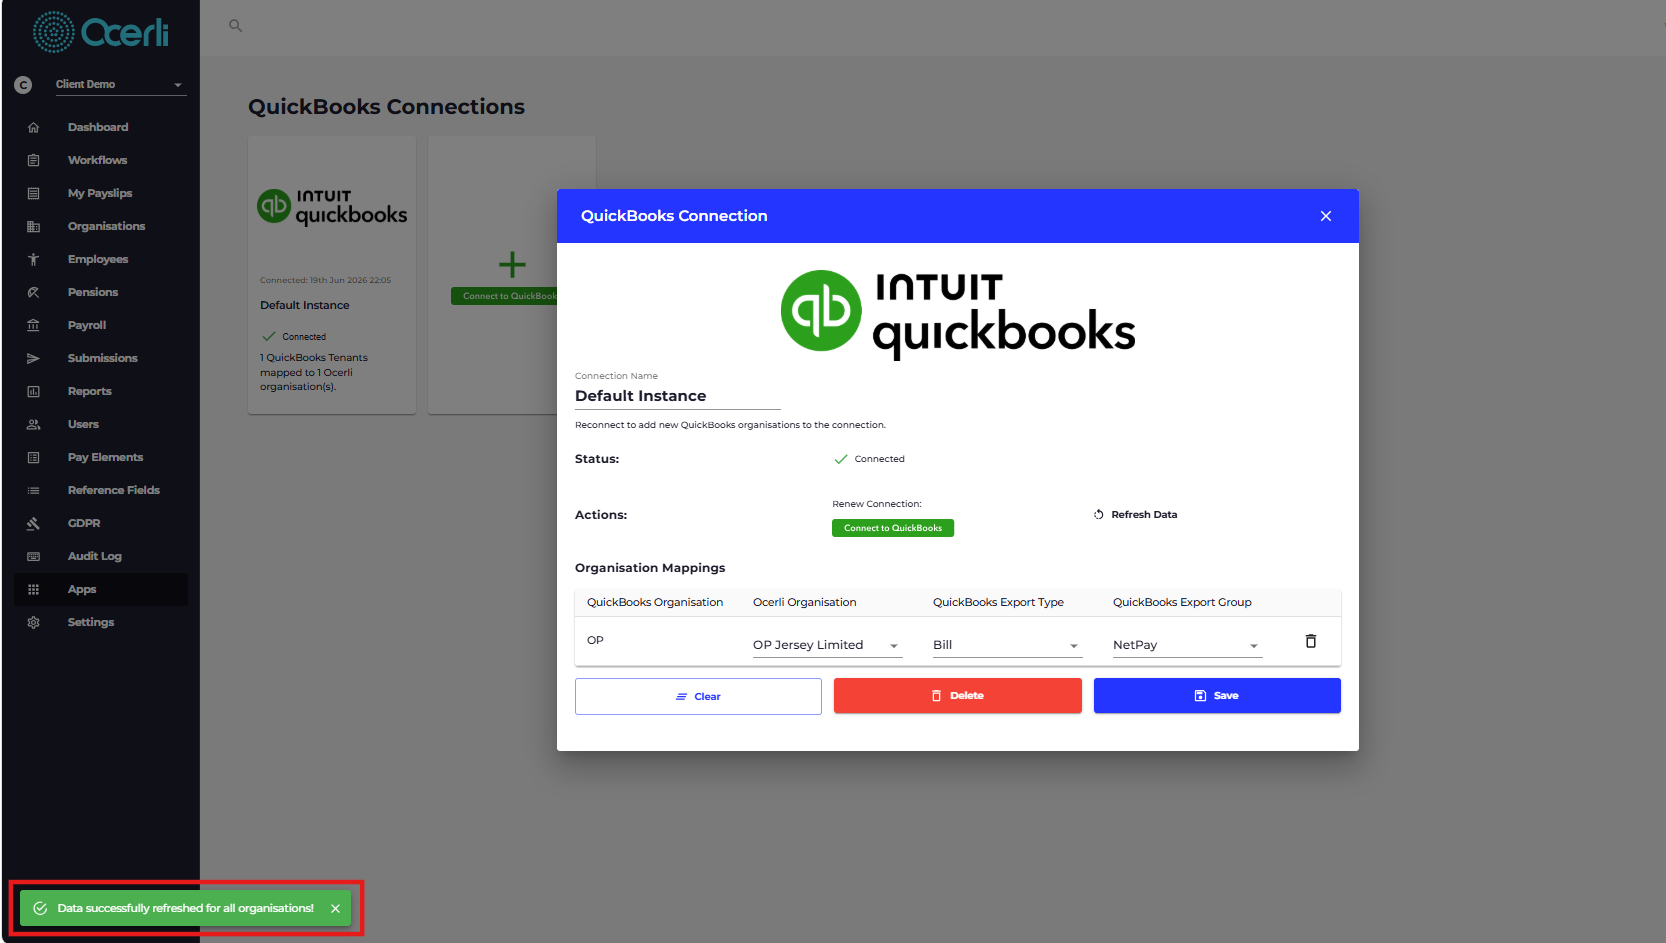
Task: Click the Refresh Data circular arrow icon
Action: coord(1099,515)
